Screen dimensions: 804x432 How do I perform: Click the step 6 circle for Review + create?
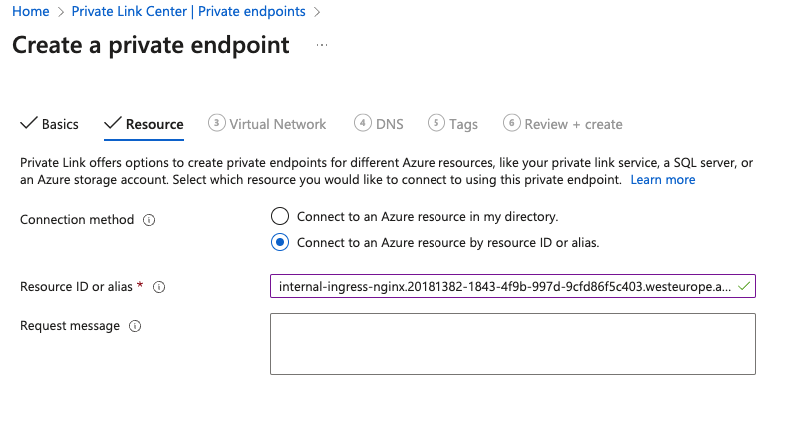click(x=512, y=123)
